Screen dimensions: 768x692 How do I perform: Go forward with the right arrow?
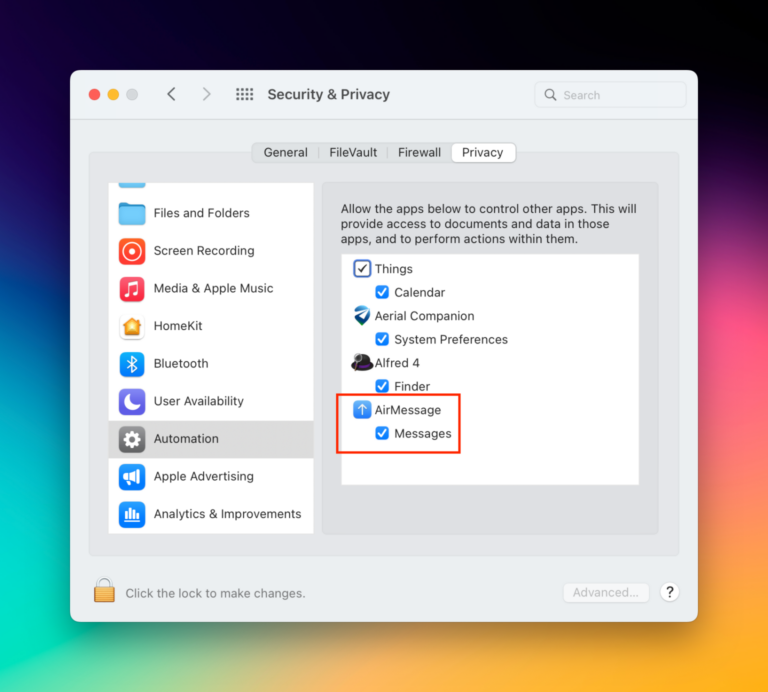pyautogui.click(x=206, y=94)
